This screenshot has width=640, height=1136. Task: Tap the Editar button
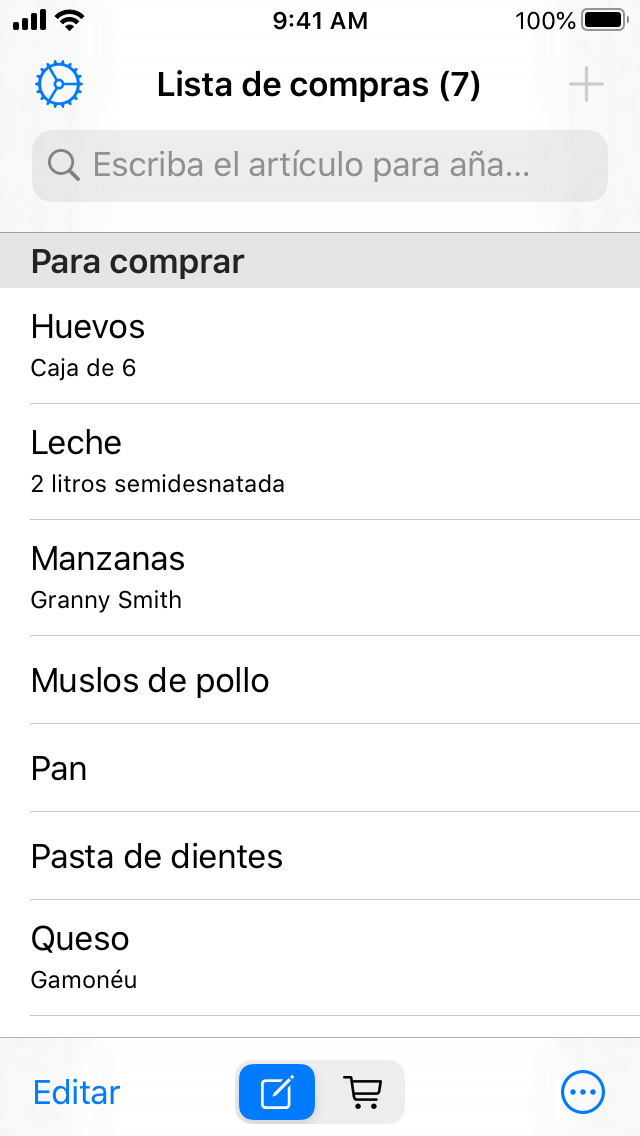tap(77, 1092)
